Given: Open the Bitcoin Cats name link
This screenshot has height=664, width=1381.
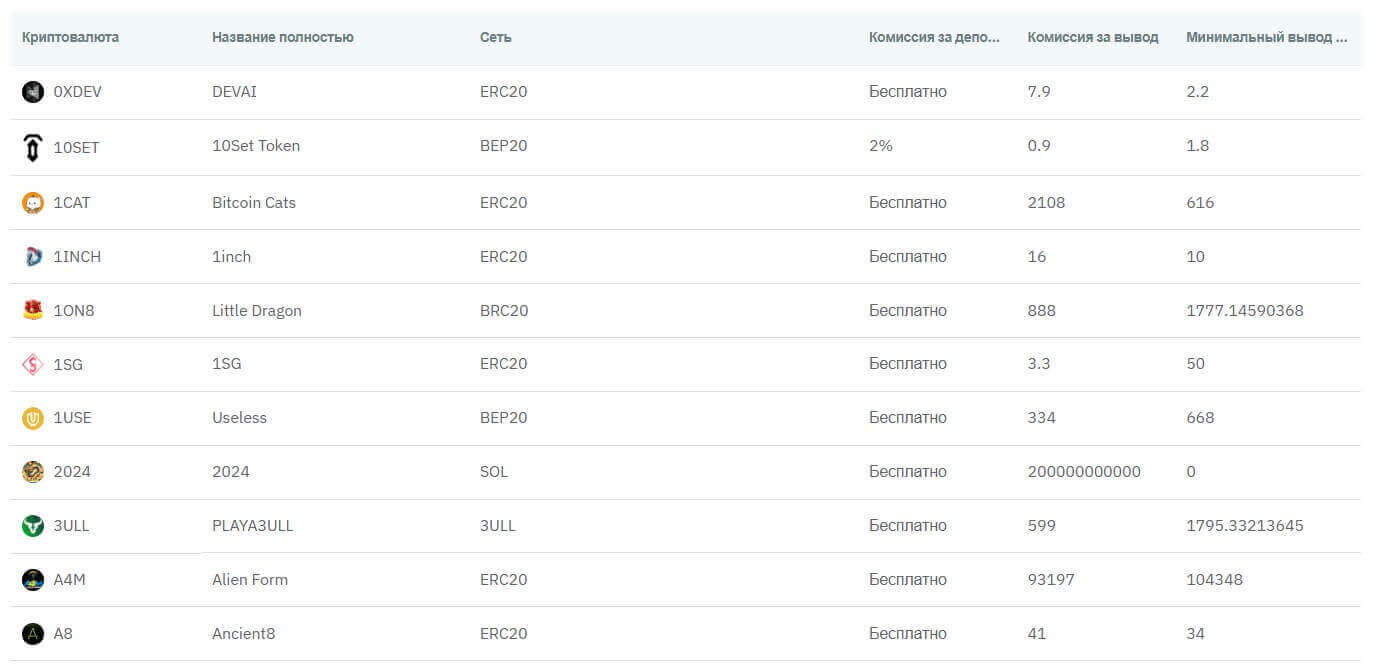Looking at the screenshot, I should point(254,203).
